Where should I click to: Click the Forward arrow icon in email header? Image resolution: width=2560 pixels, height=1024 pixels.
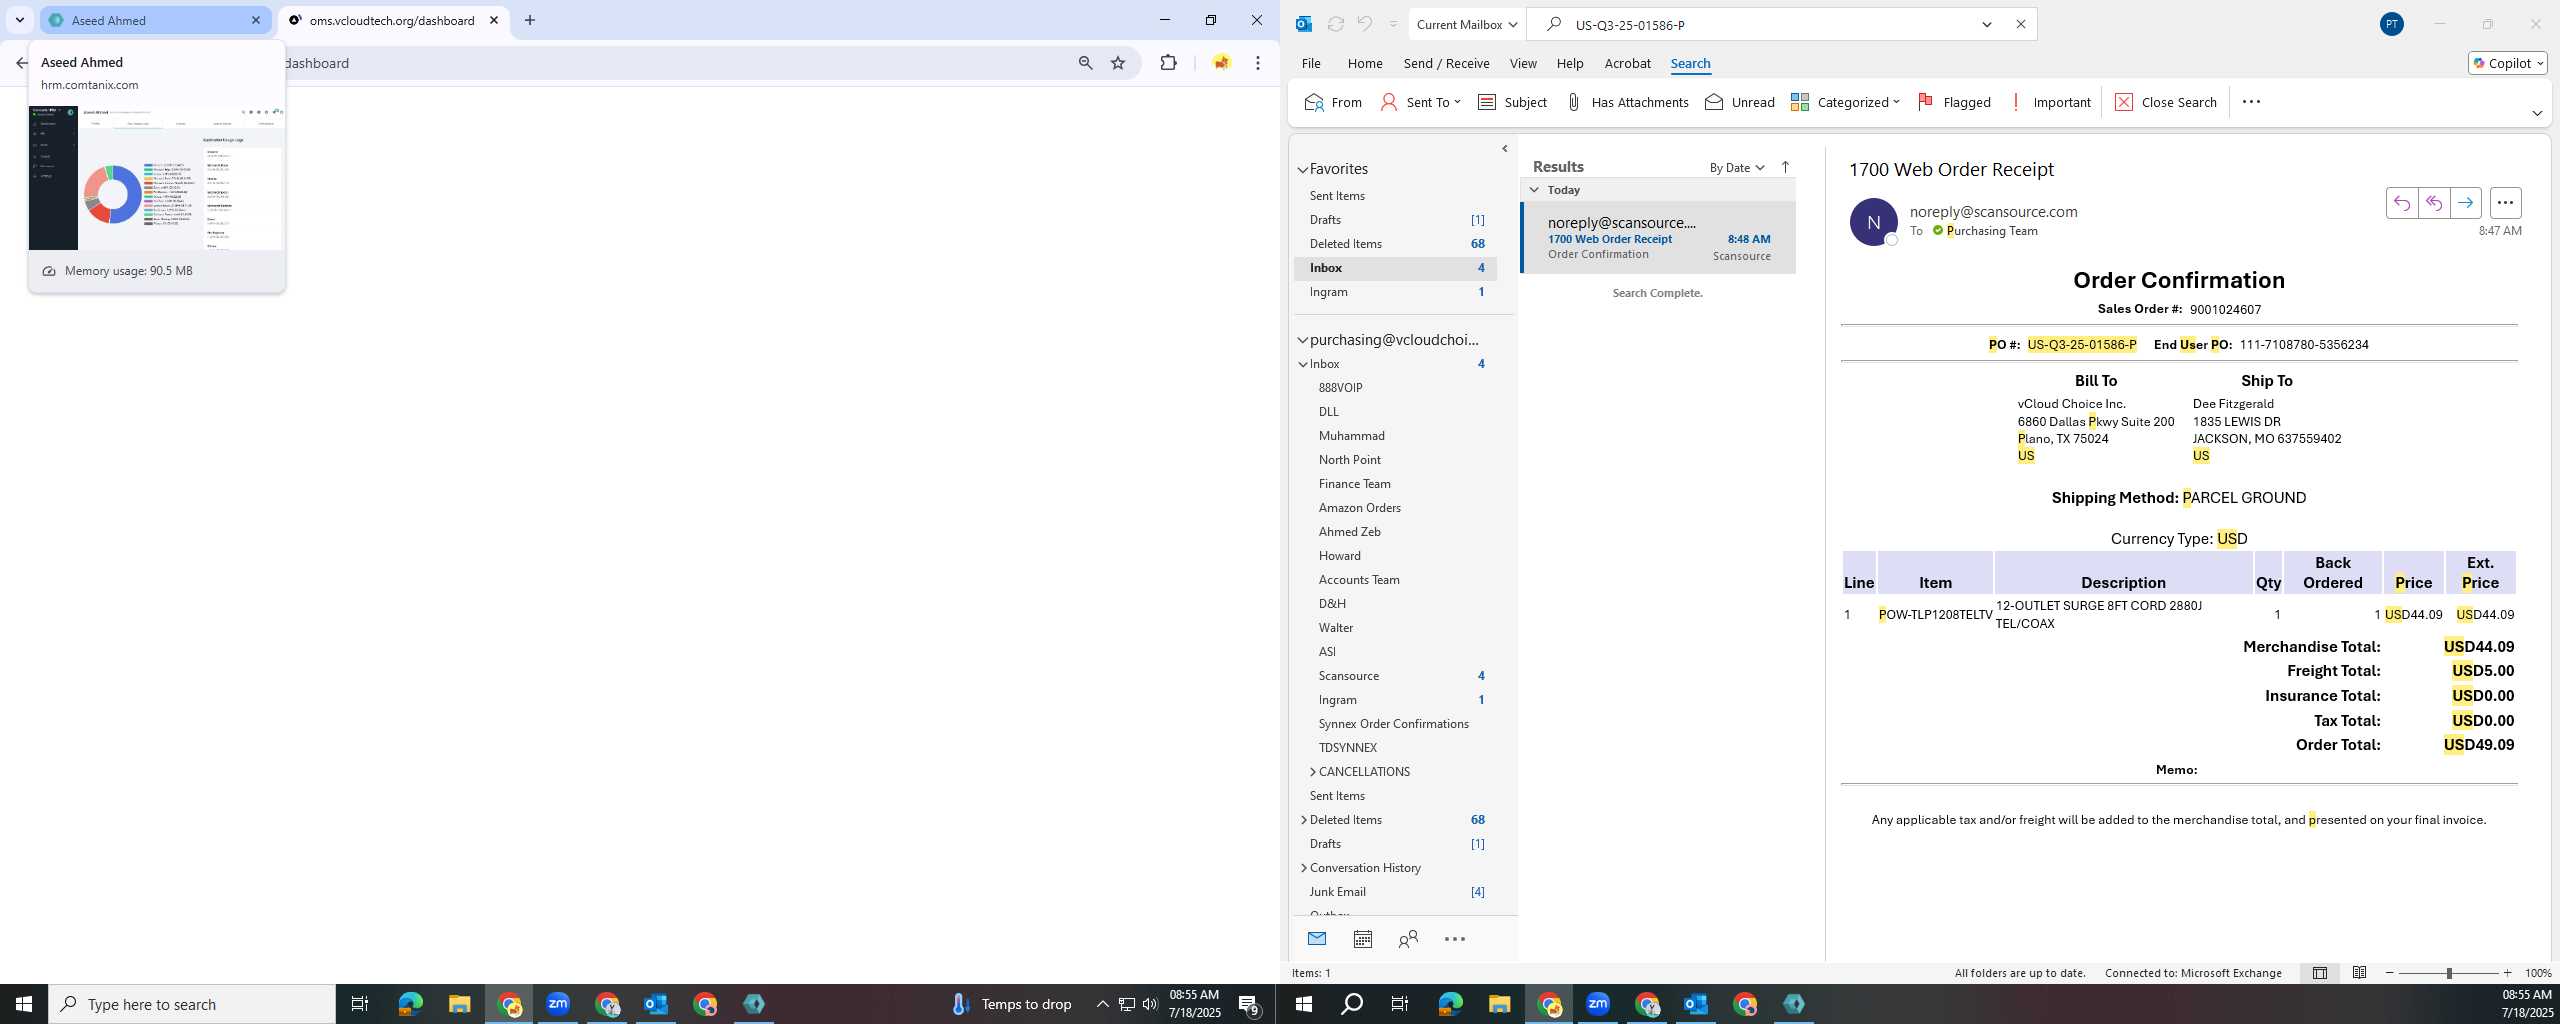coord(2465,203)
